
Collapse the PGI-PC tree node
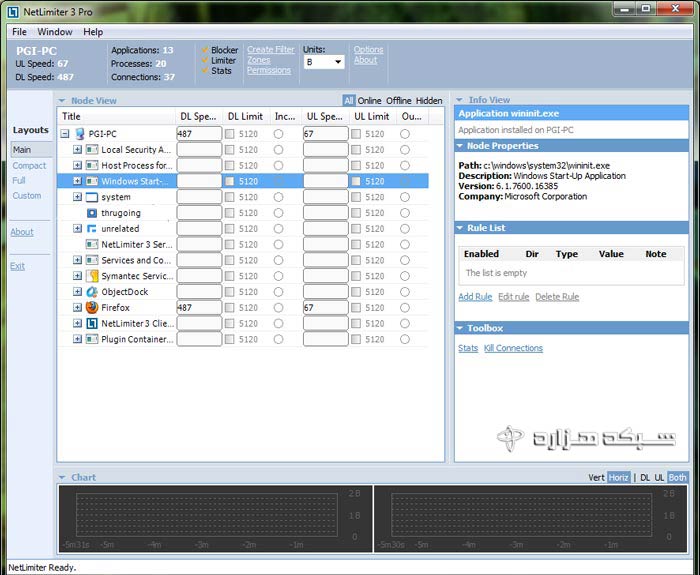(65, 134)
